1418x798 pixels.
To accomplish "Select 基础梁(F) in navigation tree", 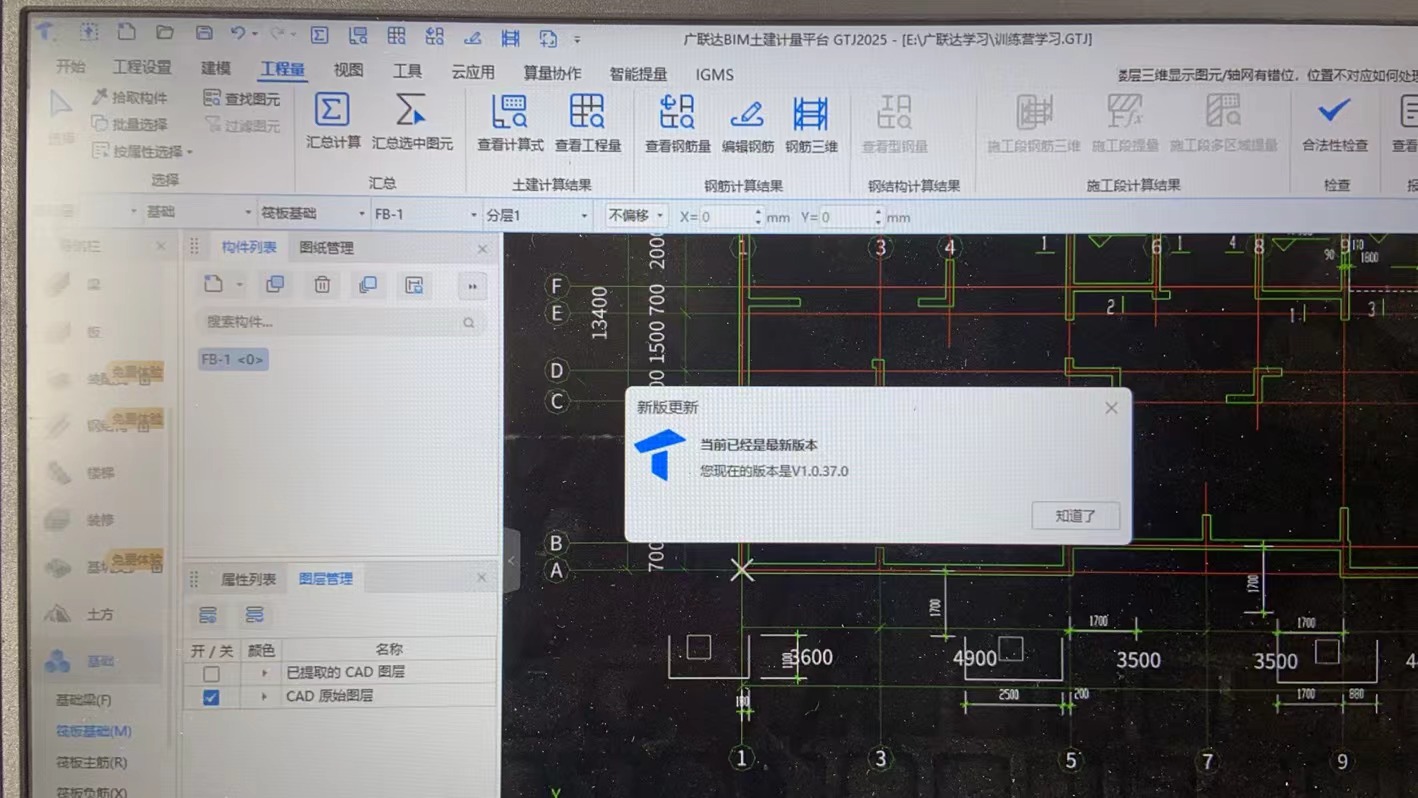I will (x=84, y=700).
